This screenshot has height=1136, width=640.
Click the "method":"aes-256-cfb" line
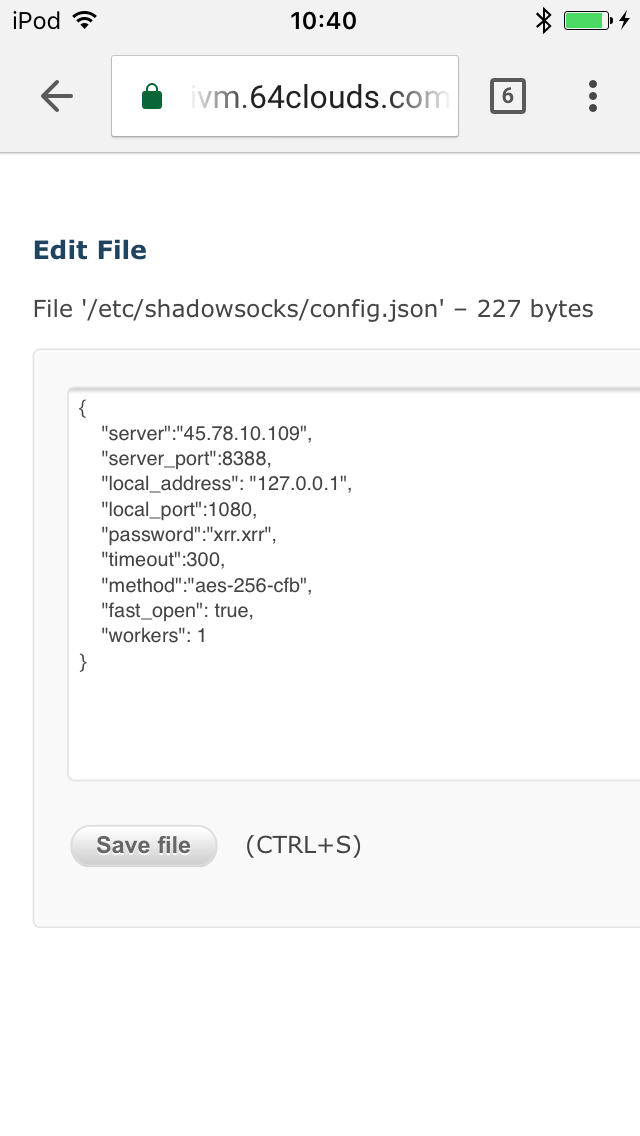207,585
